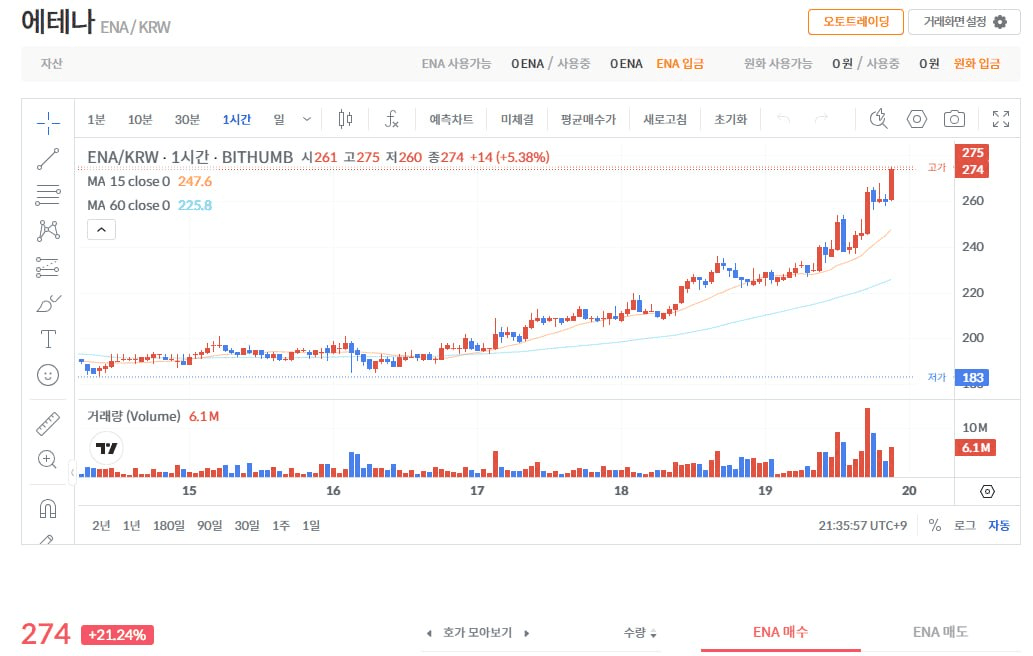
Task: Set chart range to 1주
Action: click(x=281, y=526)
